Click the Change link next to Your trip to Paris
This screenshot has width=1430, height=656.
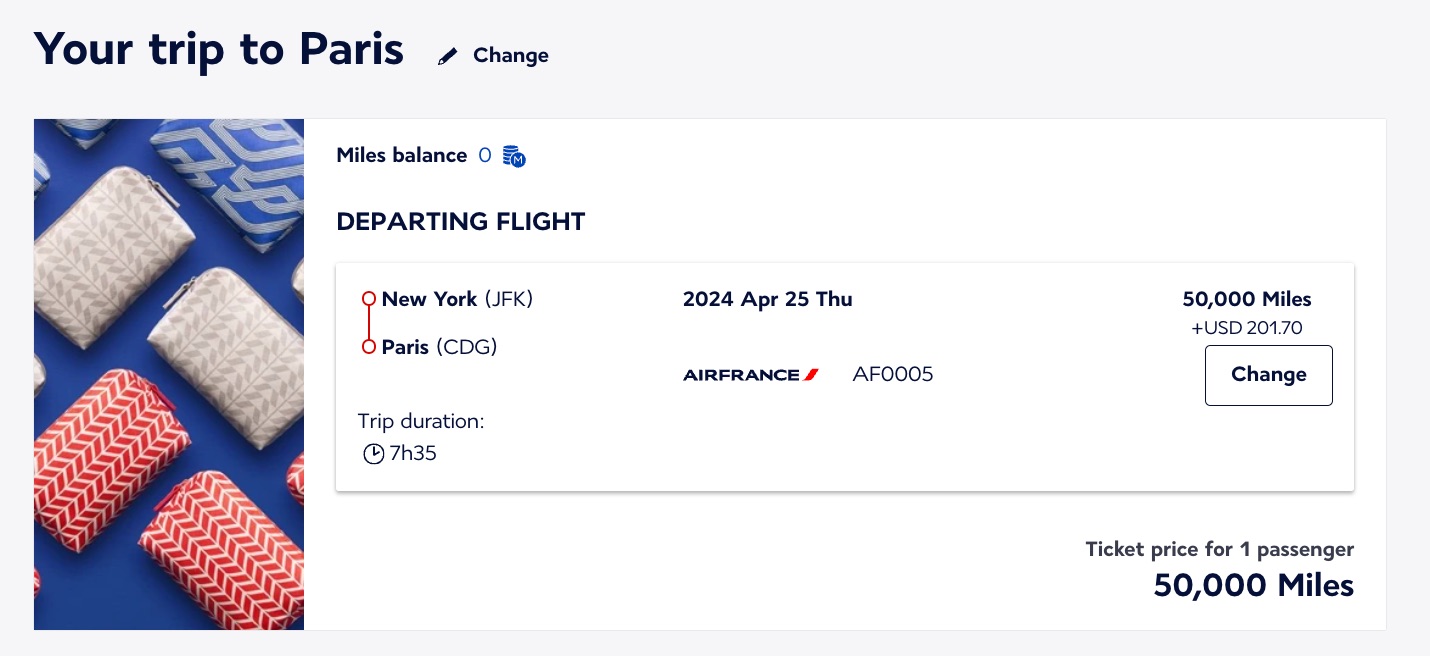[x=510, y=56]
